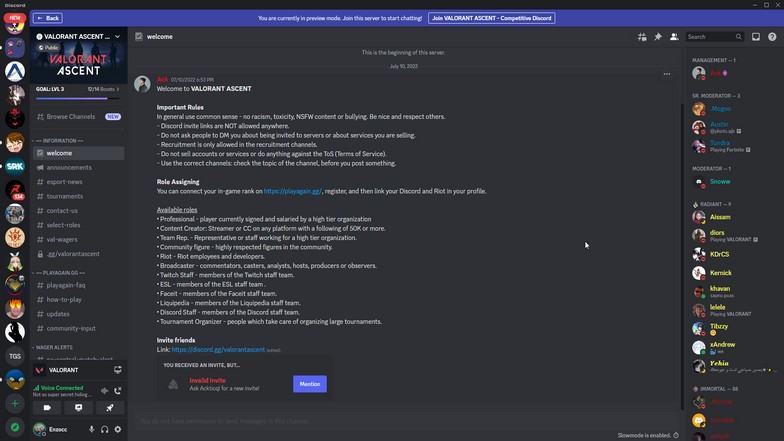Toggle headphones deafen

click(104, 429)
